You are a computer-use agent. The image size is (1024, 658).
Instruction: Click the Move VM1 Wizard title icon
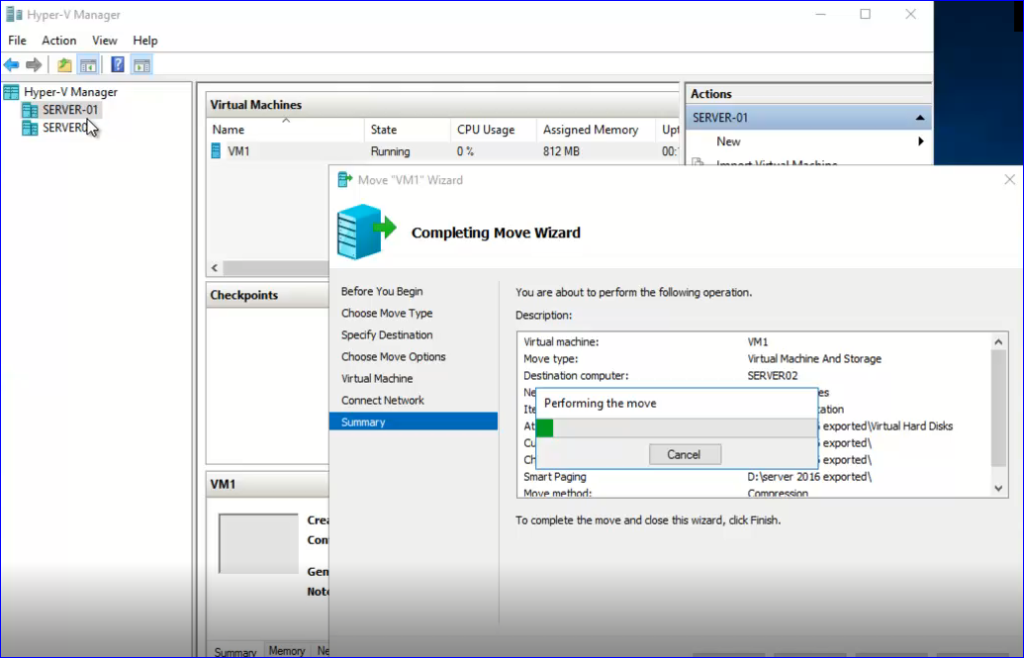345,180
